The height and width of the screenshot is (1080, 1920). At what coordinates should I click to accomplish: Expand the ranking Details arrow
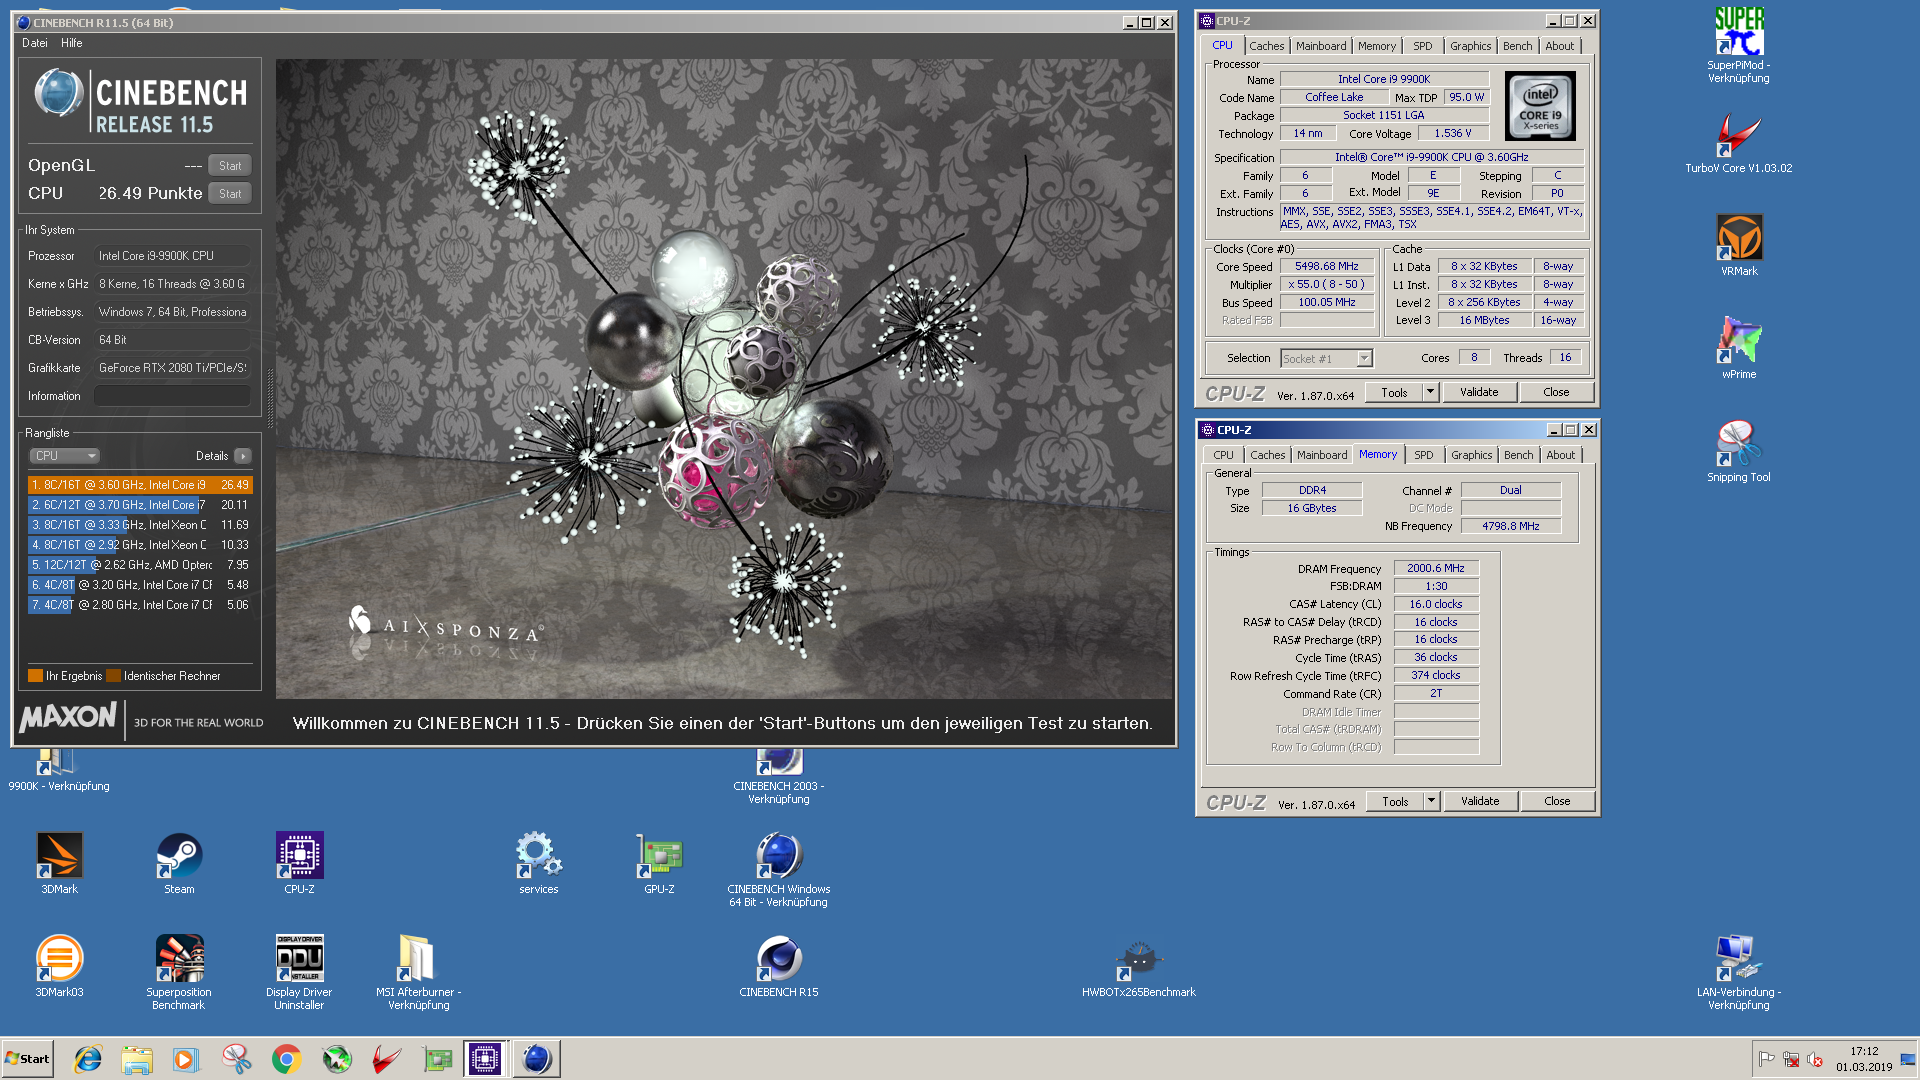[243, 456]
